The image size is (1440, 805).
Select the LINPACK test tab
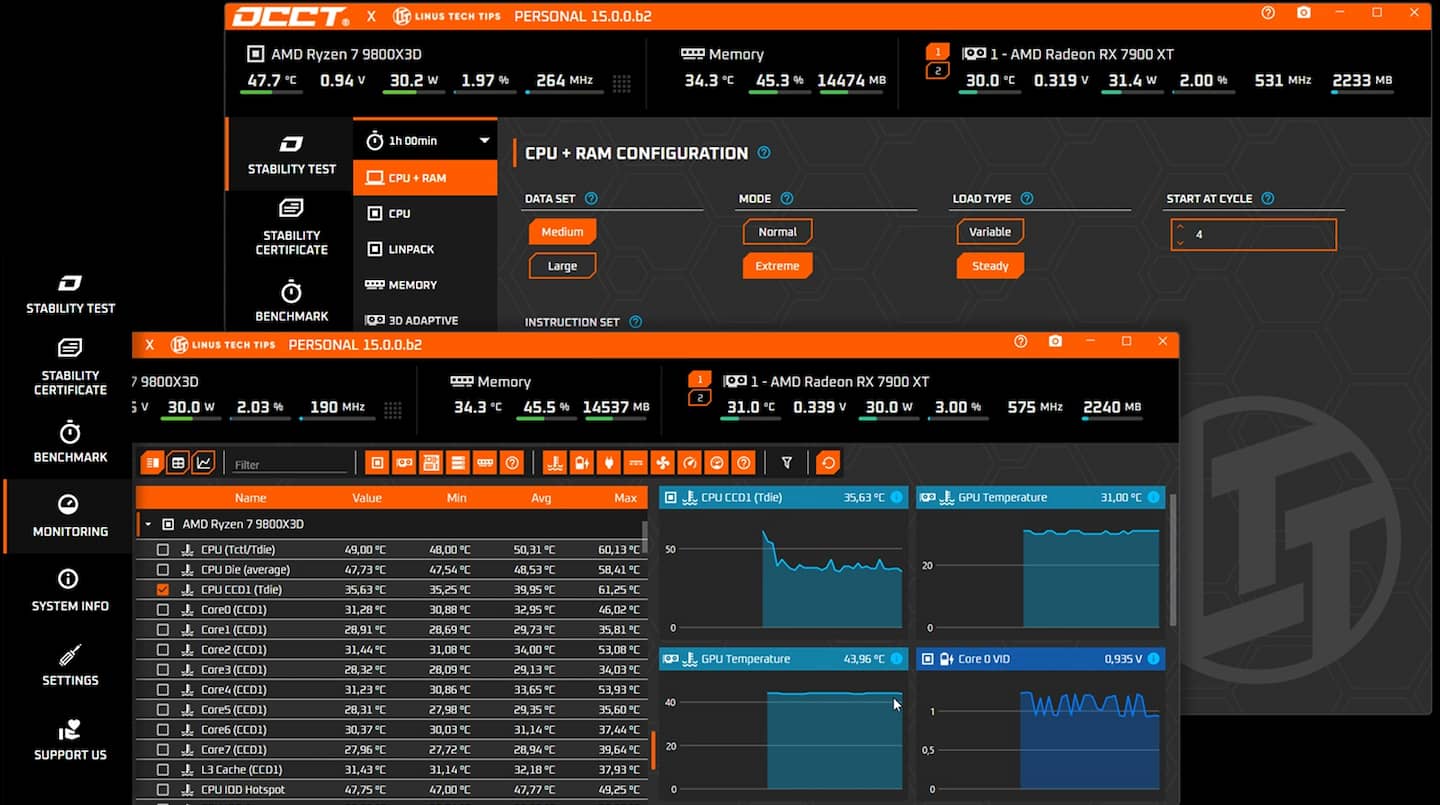click(410, 249)
